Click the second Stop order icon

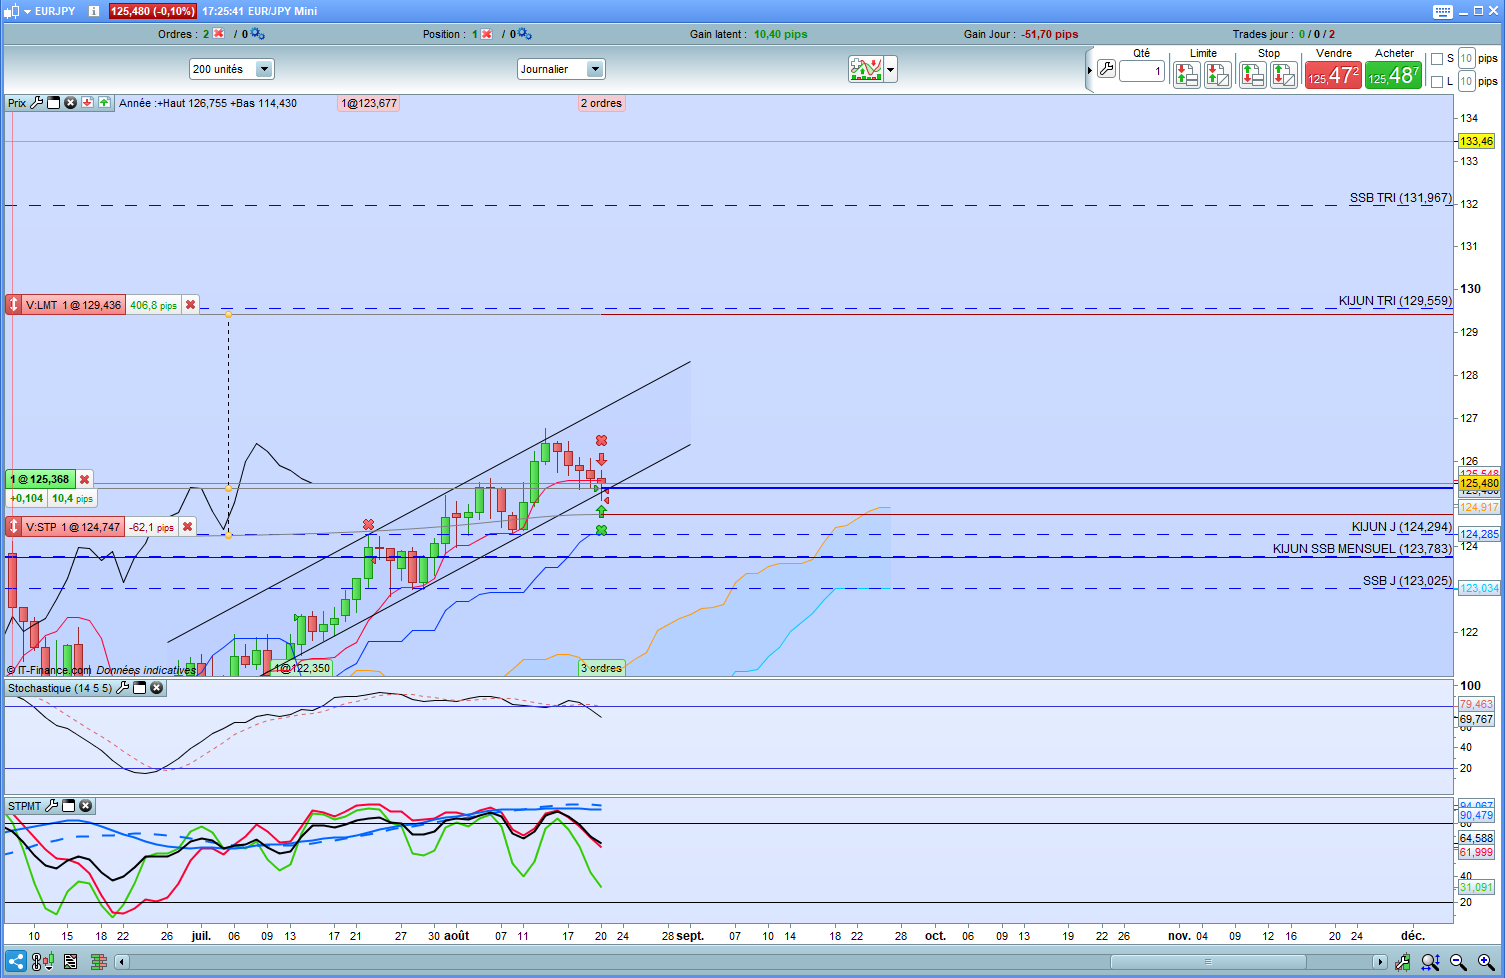1283,74
